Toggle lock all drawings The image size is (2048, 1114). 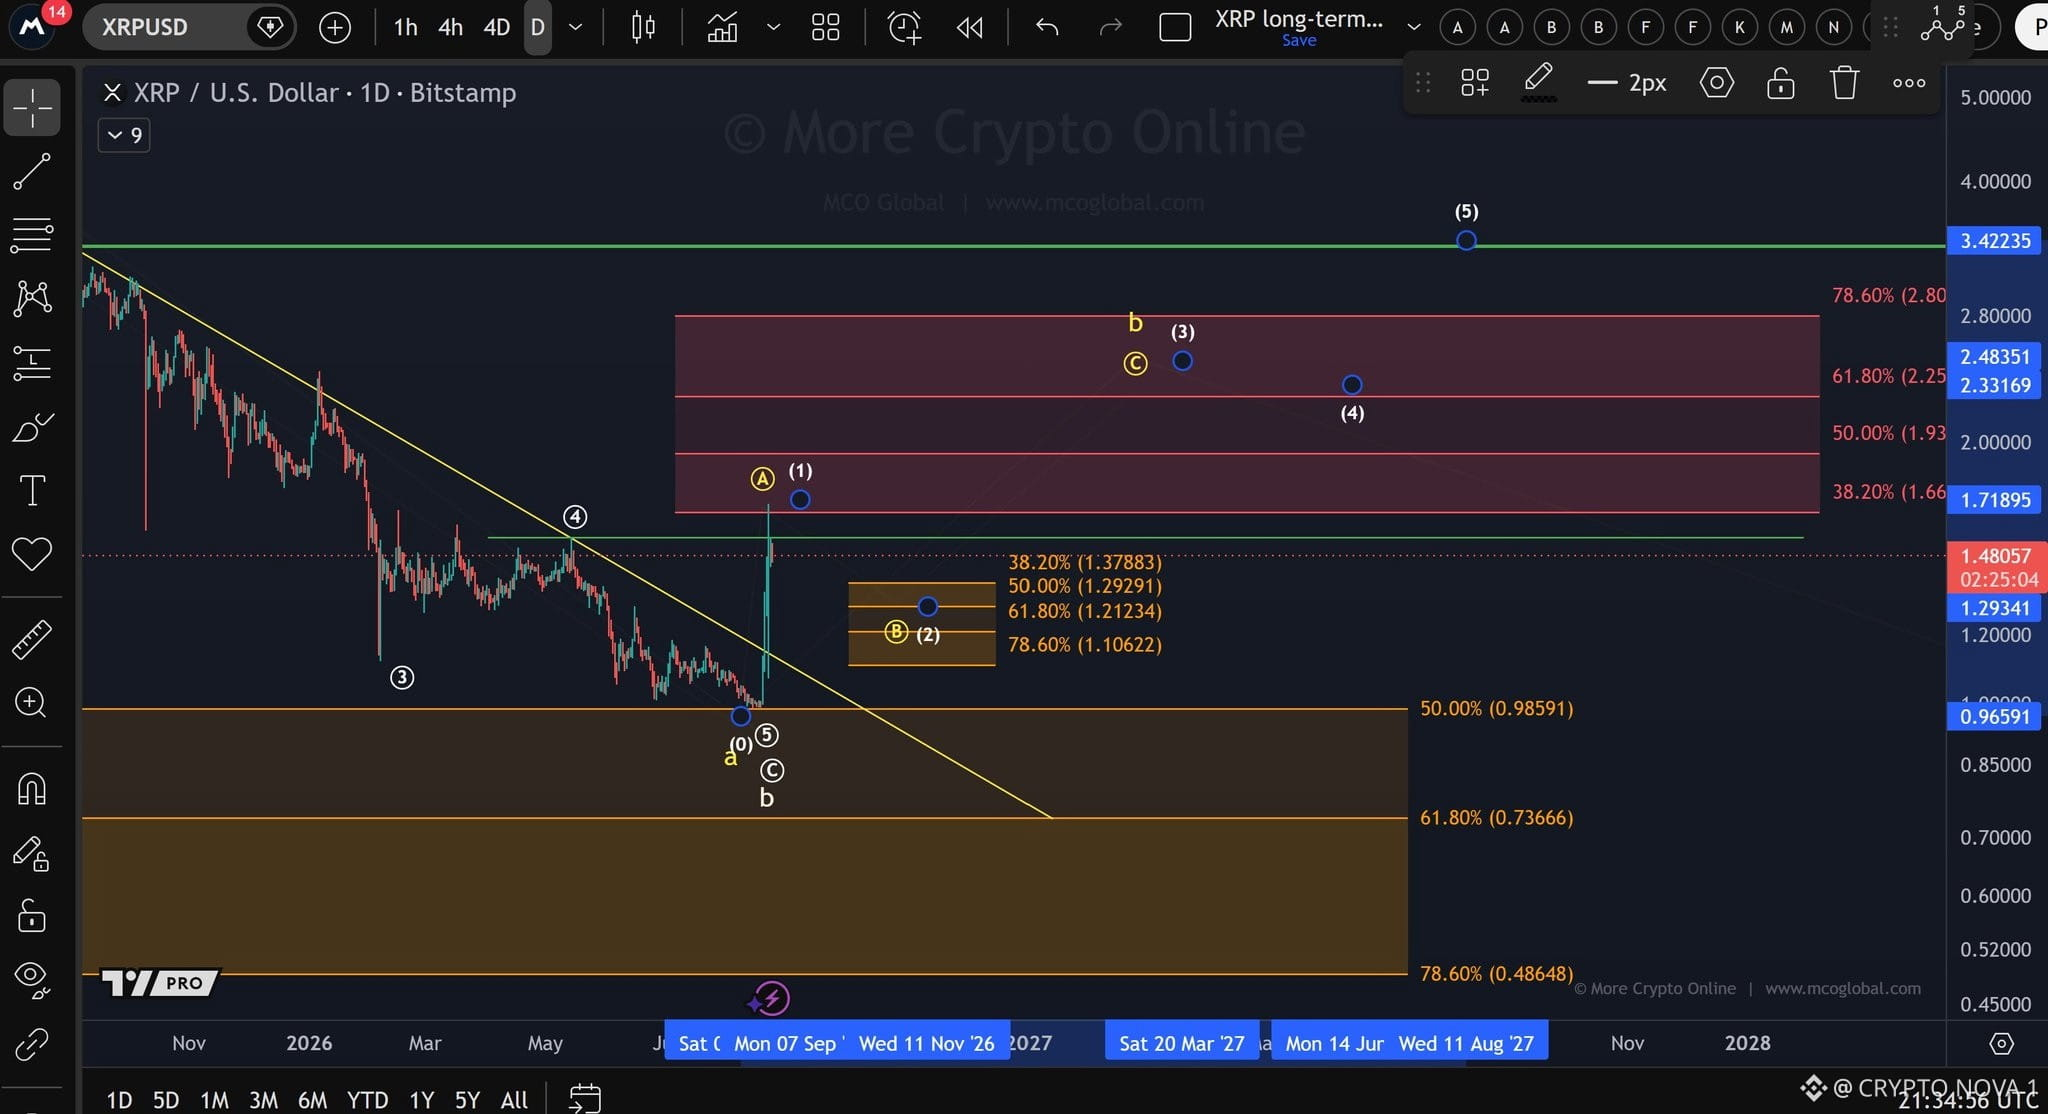[x=32, y=915]
